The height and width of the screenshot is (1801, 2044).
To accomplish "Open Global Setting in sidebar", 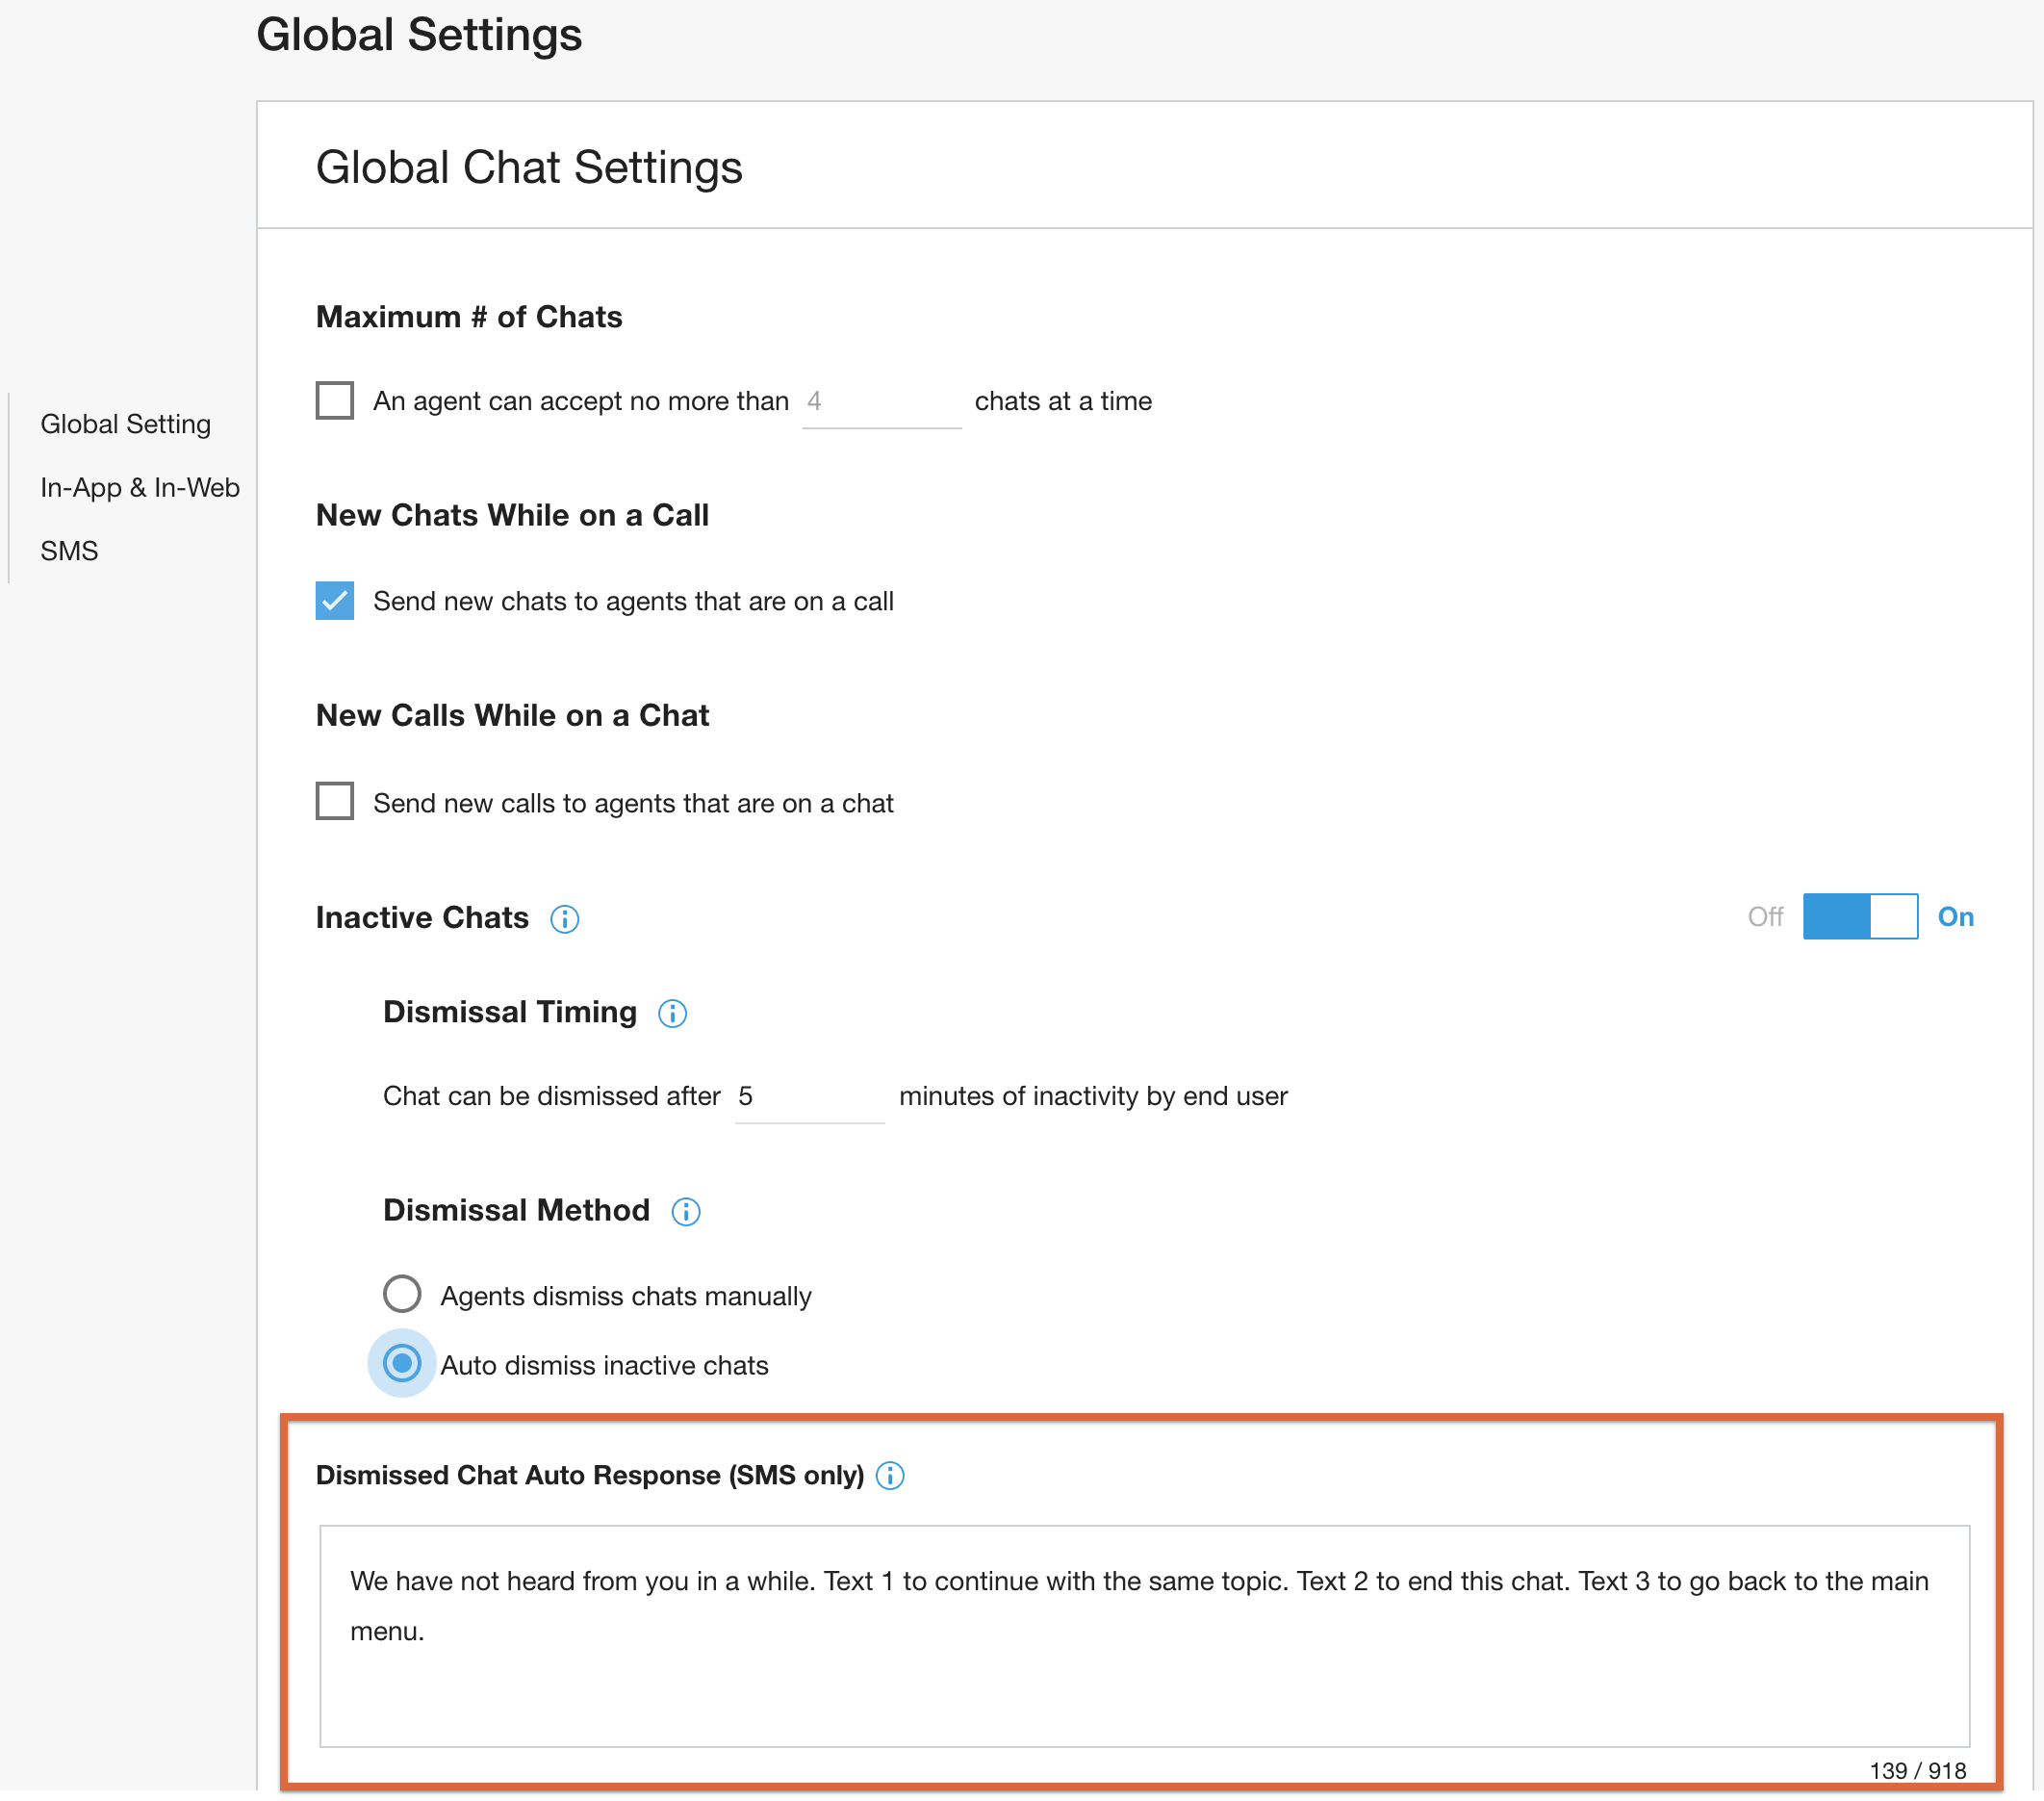I will click(x=125, y=424).
